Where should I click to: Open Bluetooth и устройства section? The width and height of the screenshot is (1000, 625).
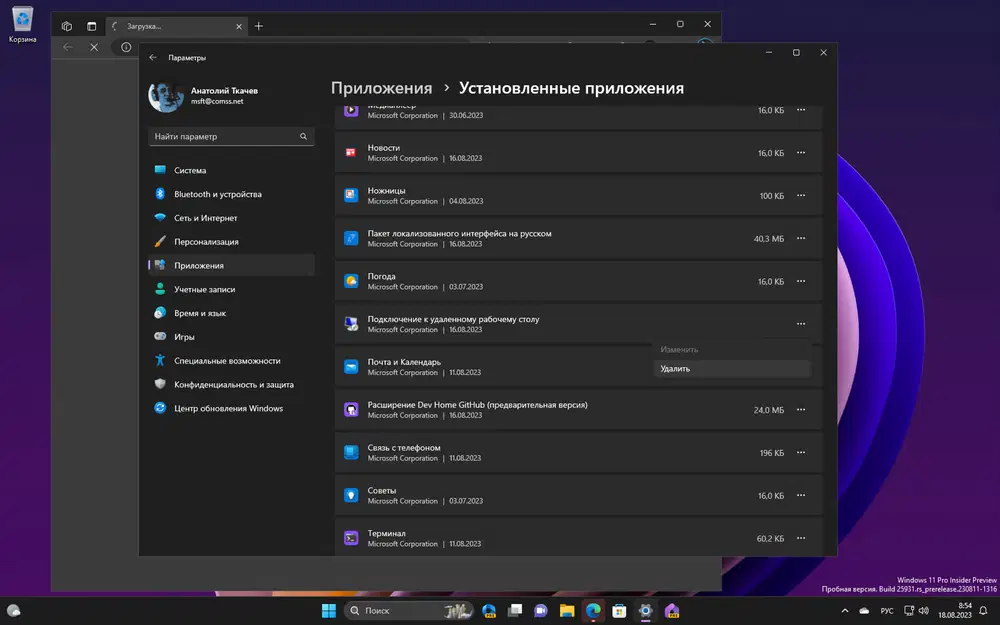coord(232,194)
